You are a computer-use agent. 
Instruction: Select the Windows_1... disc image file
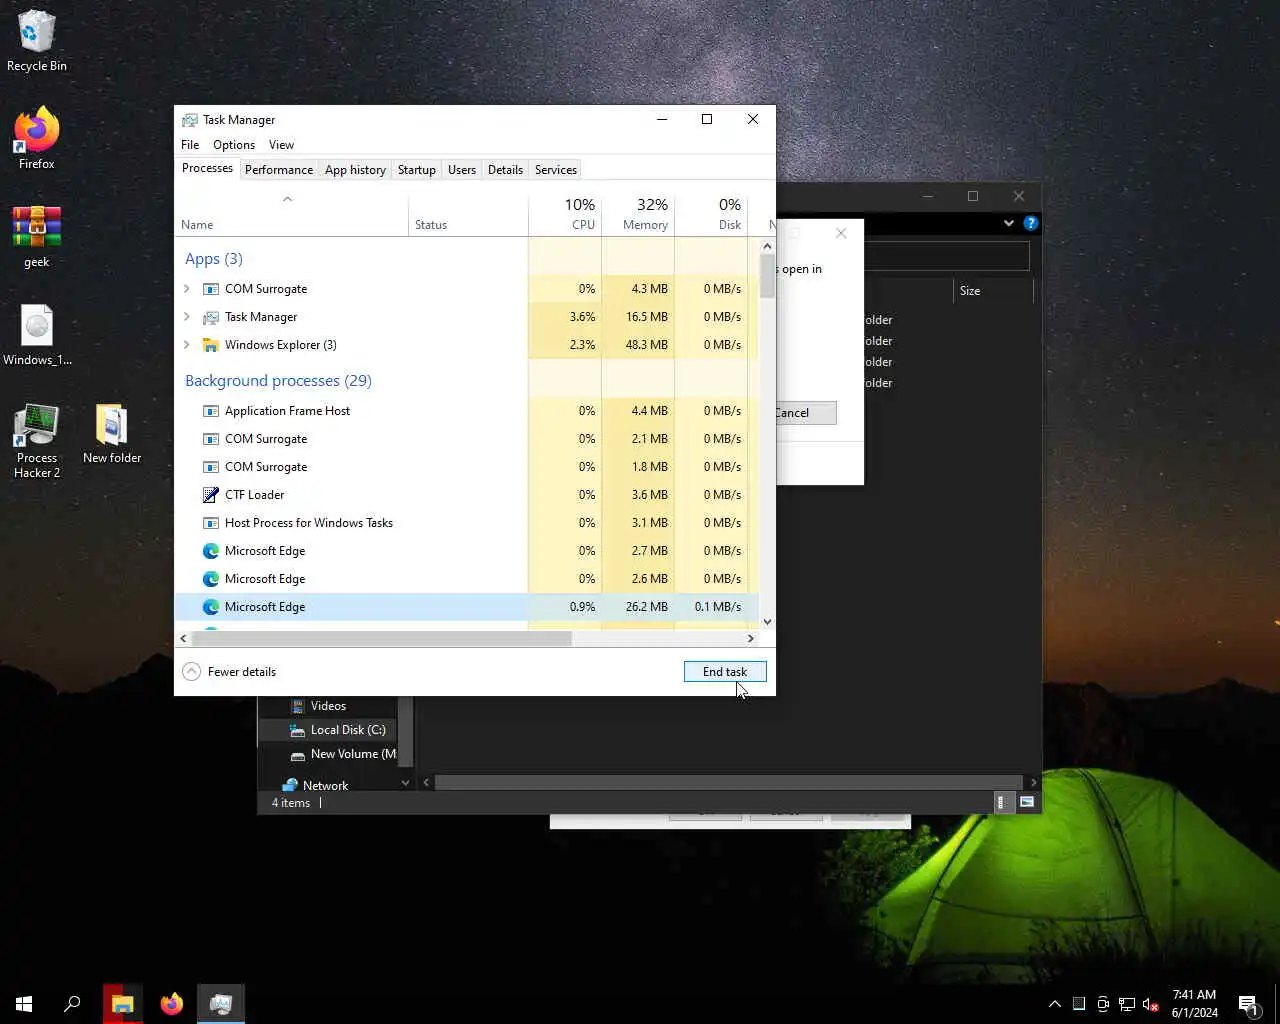coord(37,335)
